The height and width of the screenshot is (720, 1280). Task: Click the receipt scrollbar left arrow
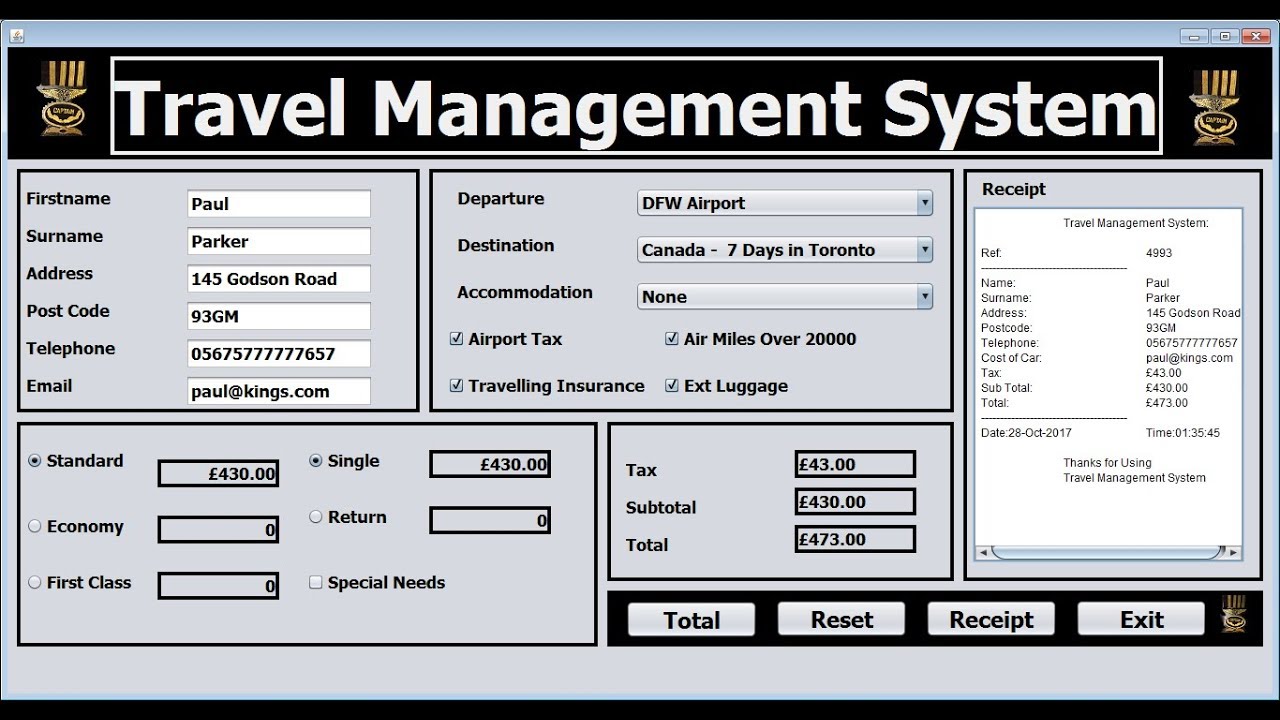pyautogui.click(x=983, y=552)
